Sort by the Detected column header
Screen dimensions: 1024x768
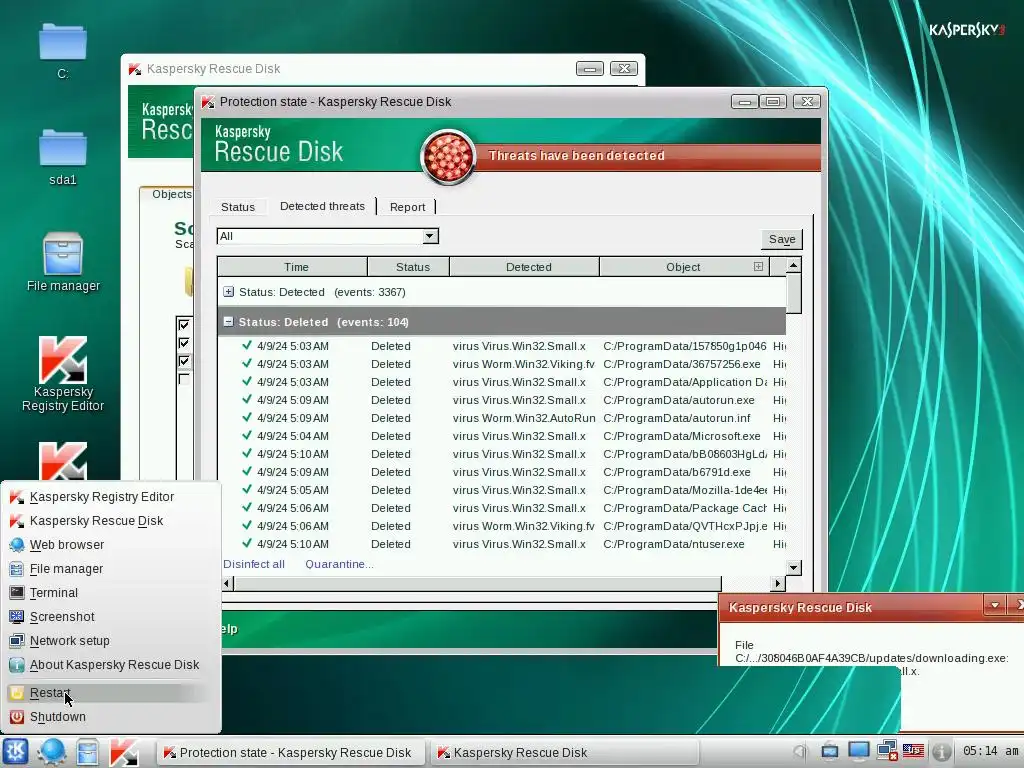pyautogui.click(x=524, y=267)
